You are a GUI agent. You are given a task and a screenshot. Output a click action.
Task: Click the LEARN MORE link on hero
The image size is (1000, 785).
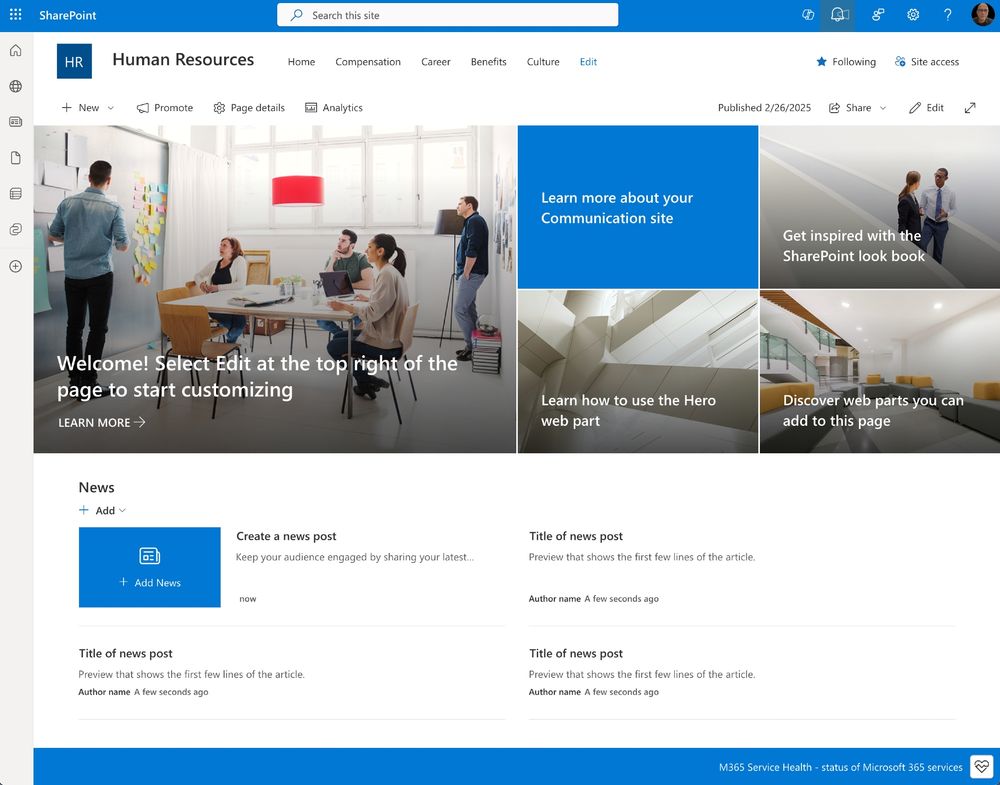102,422
